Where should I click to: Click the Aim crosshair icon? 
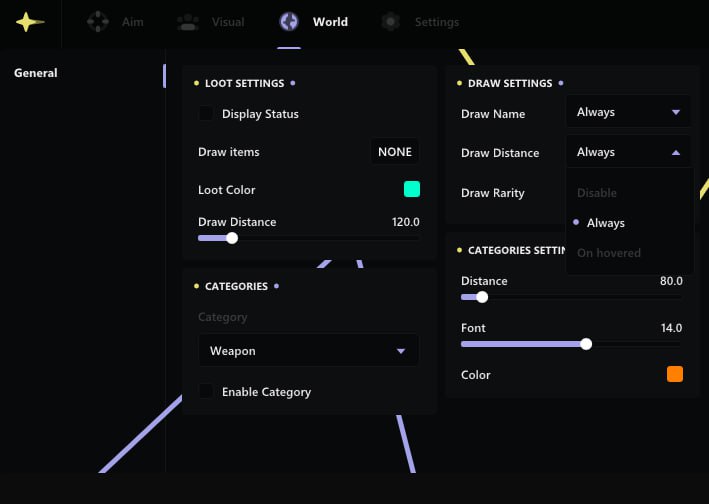tap(97, 22)
